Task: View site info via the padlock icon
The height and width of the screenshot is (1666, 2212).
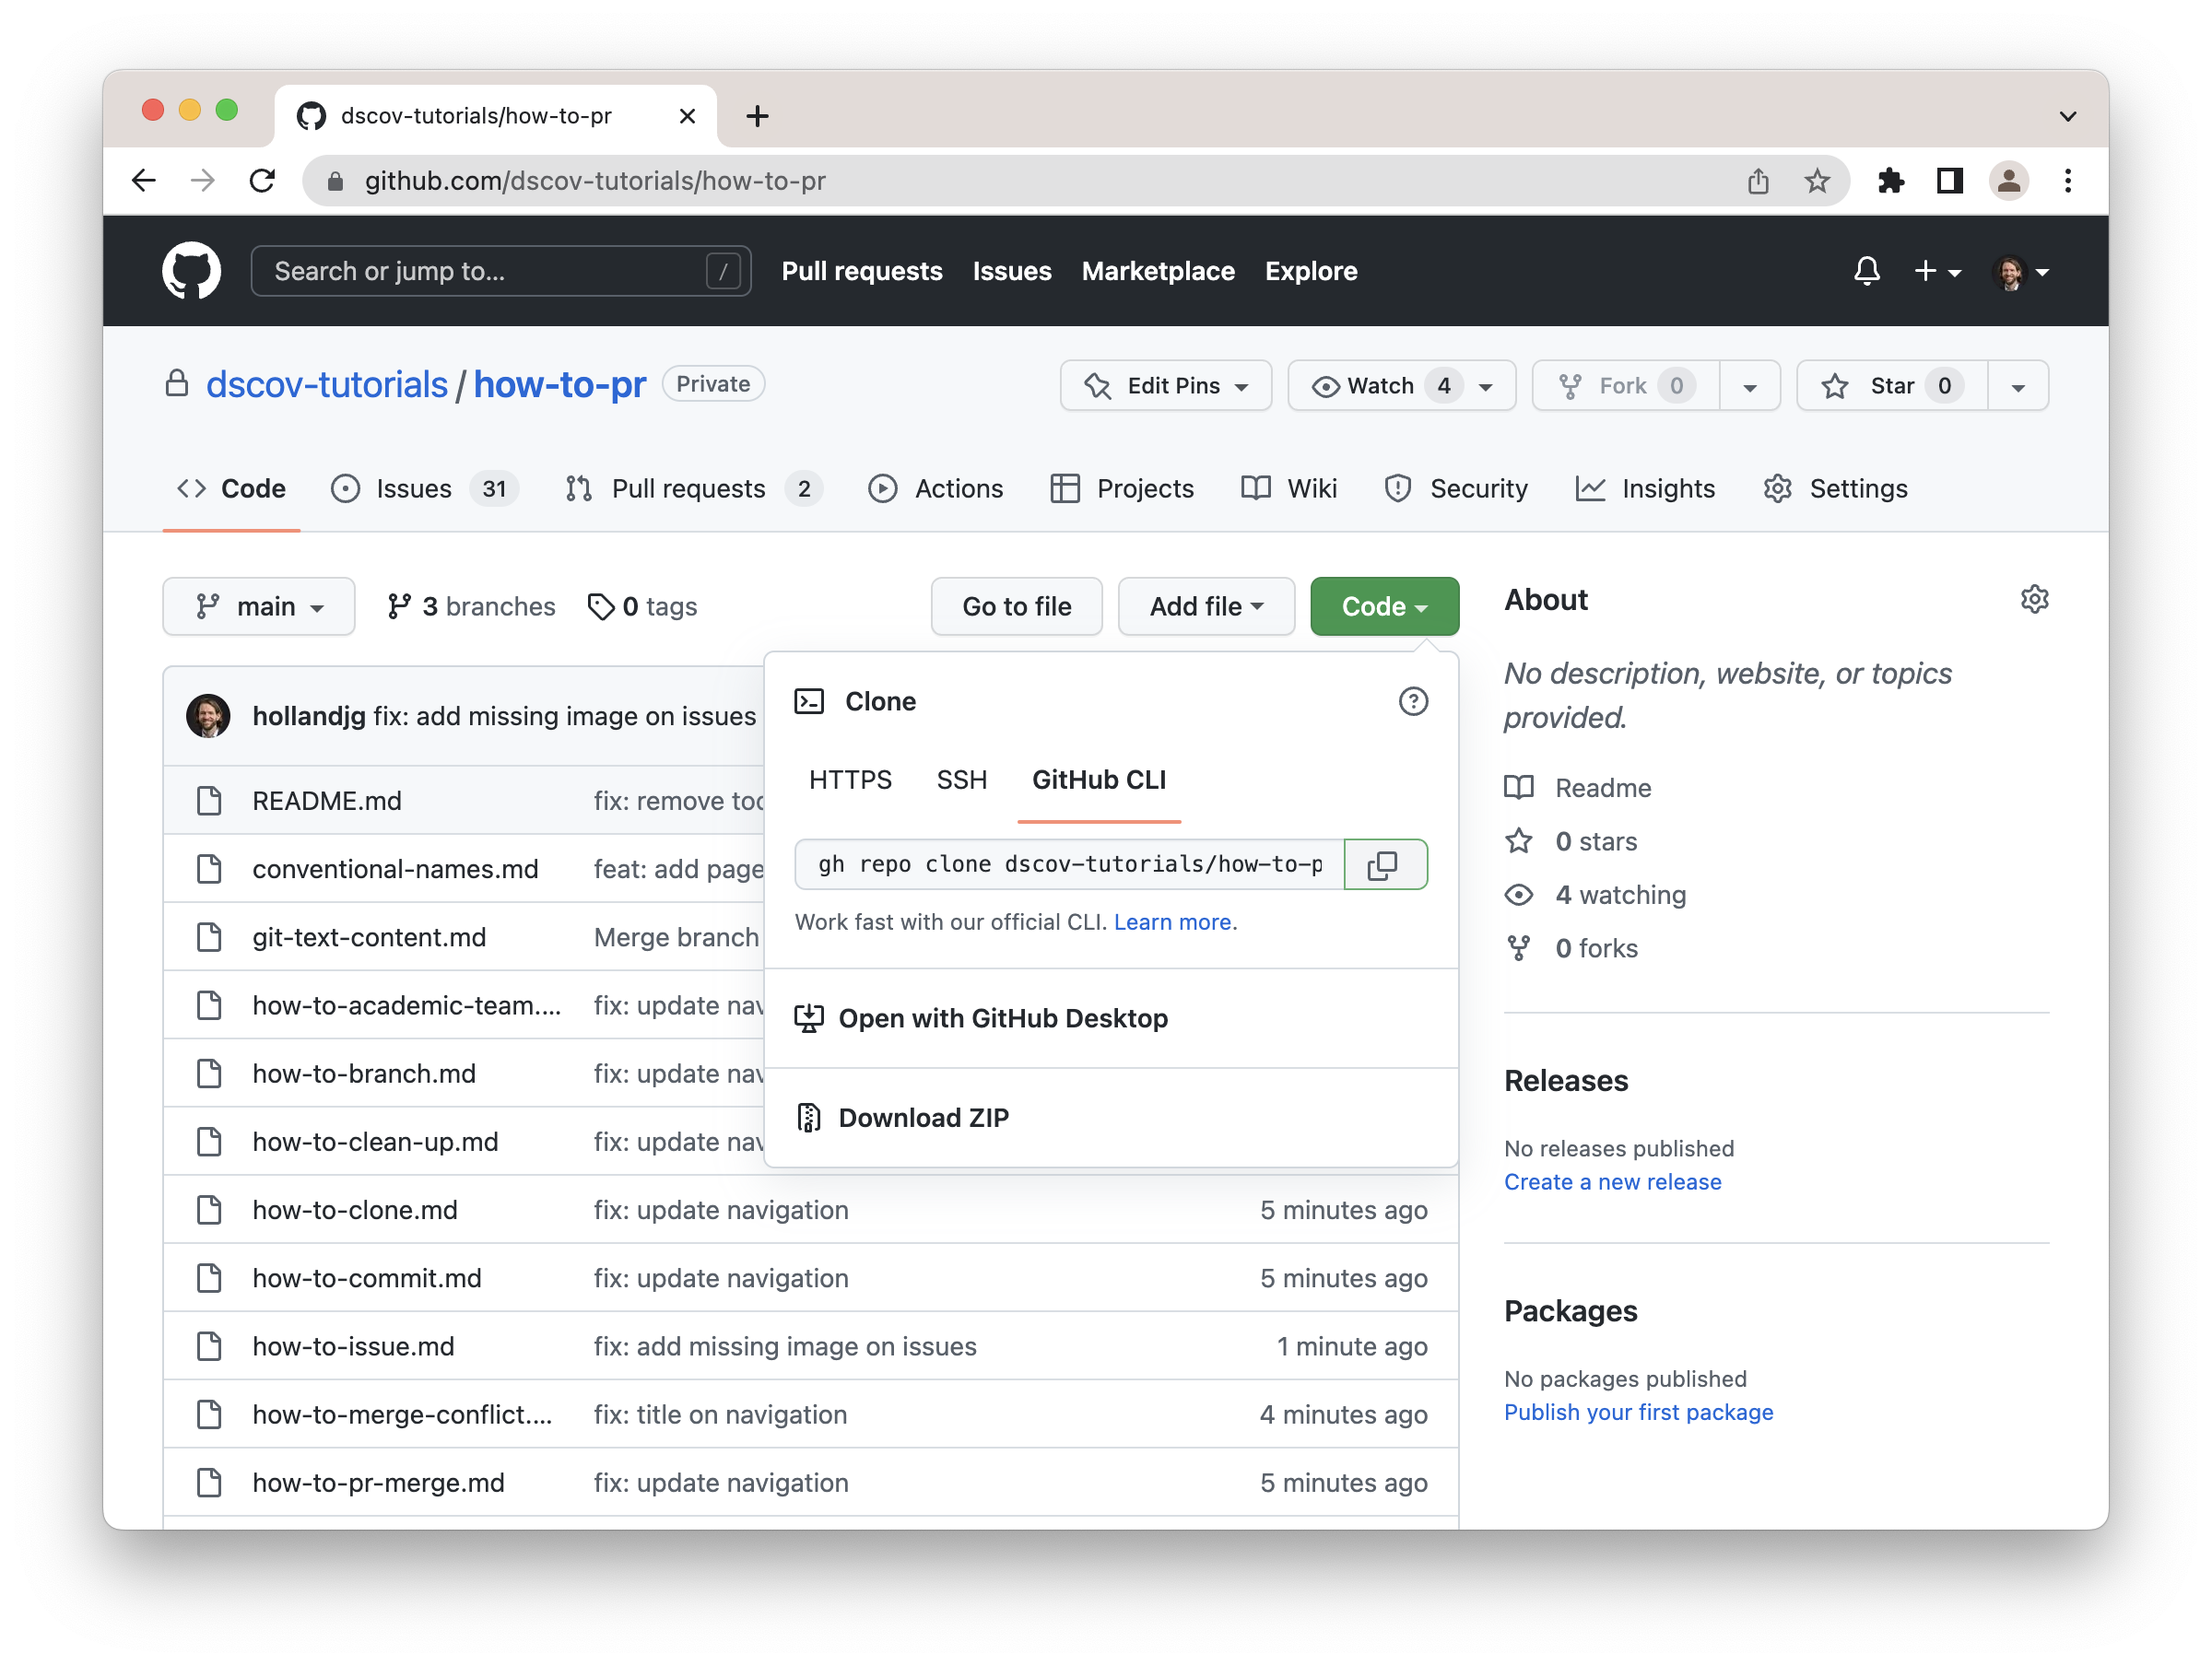Action: (x=336, y=181)
